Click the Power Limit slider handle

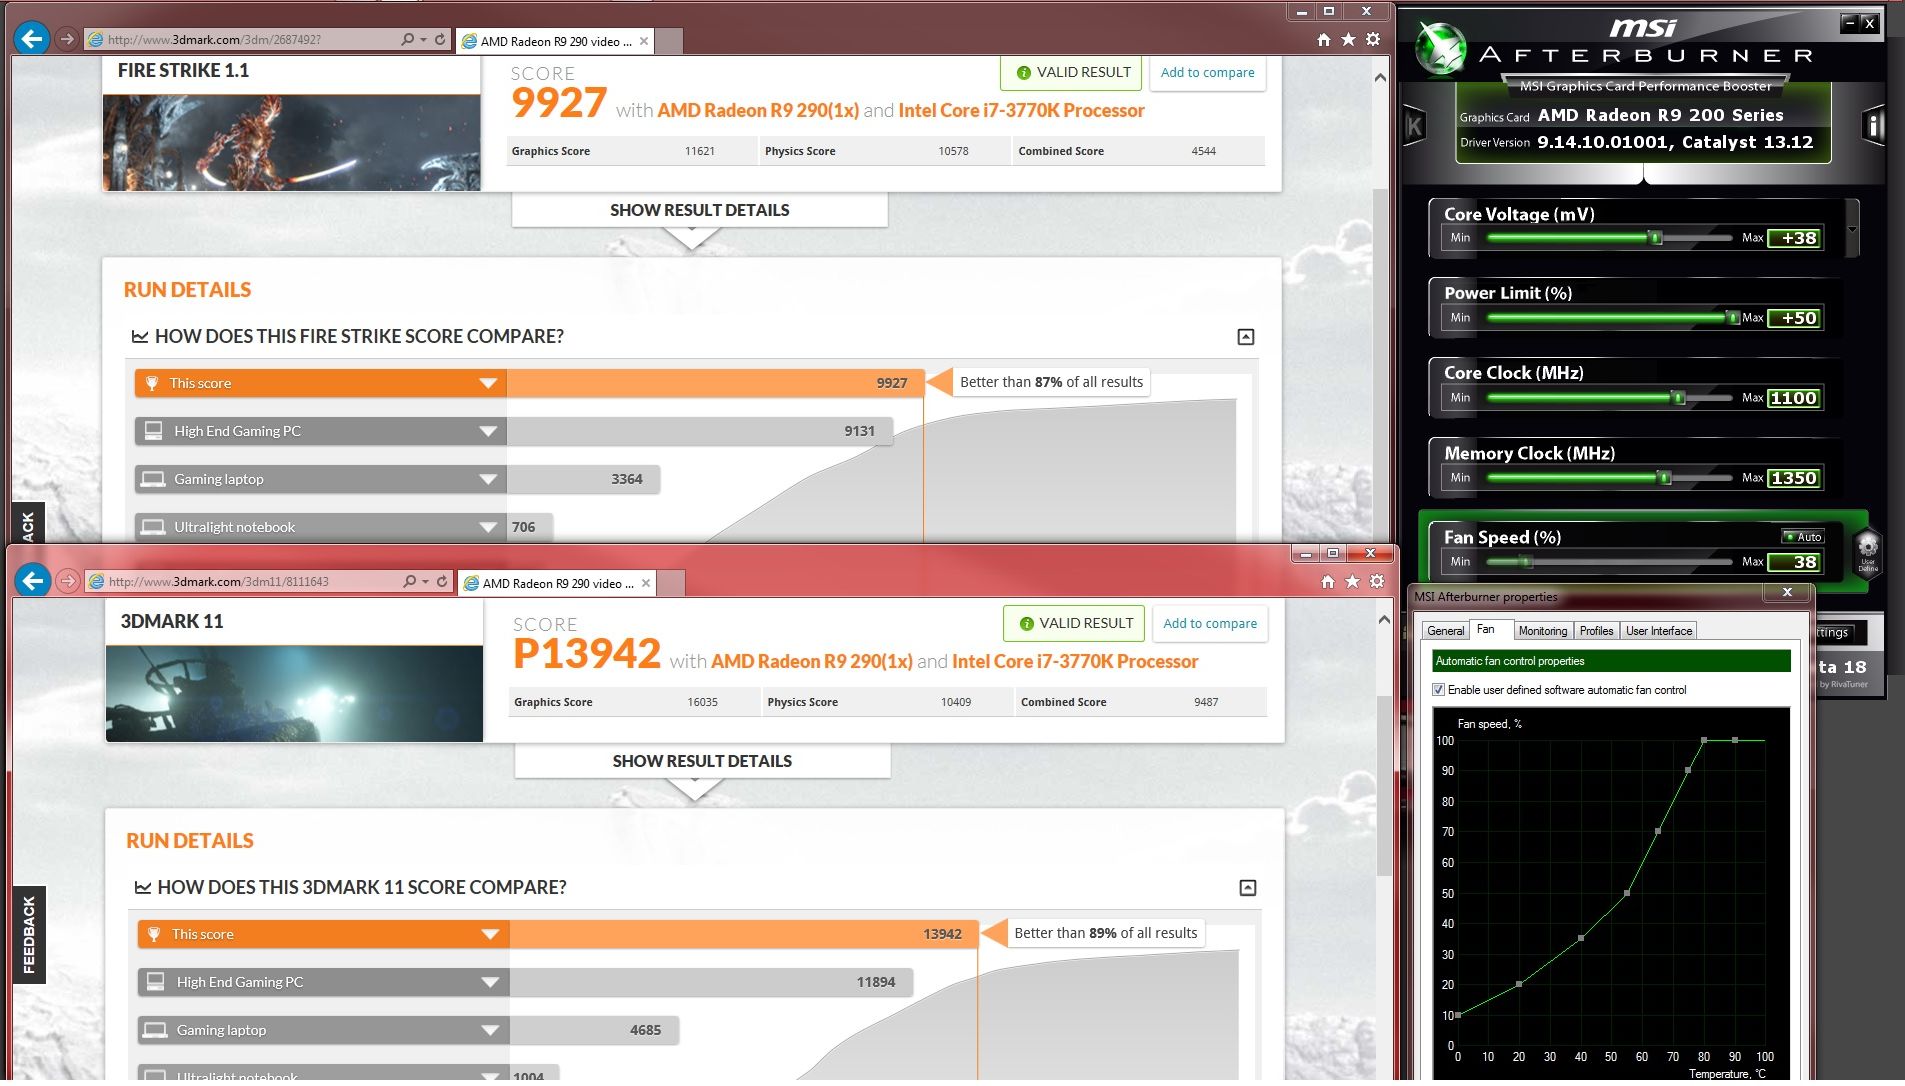(x=1733, y=318)
